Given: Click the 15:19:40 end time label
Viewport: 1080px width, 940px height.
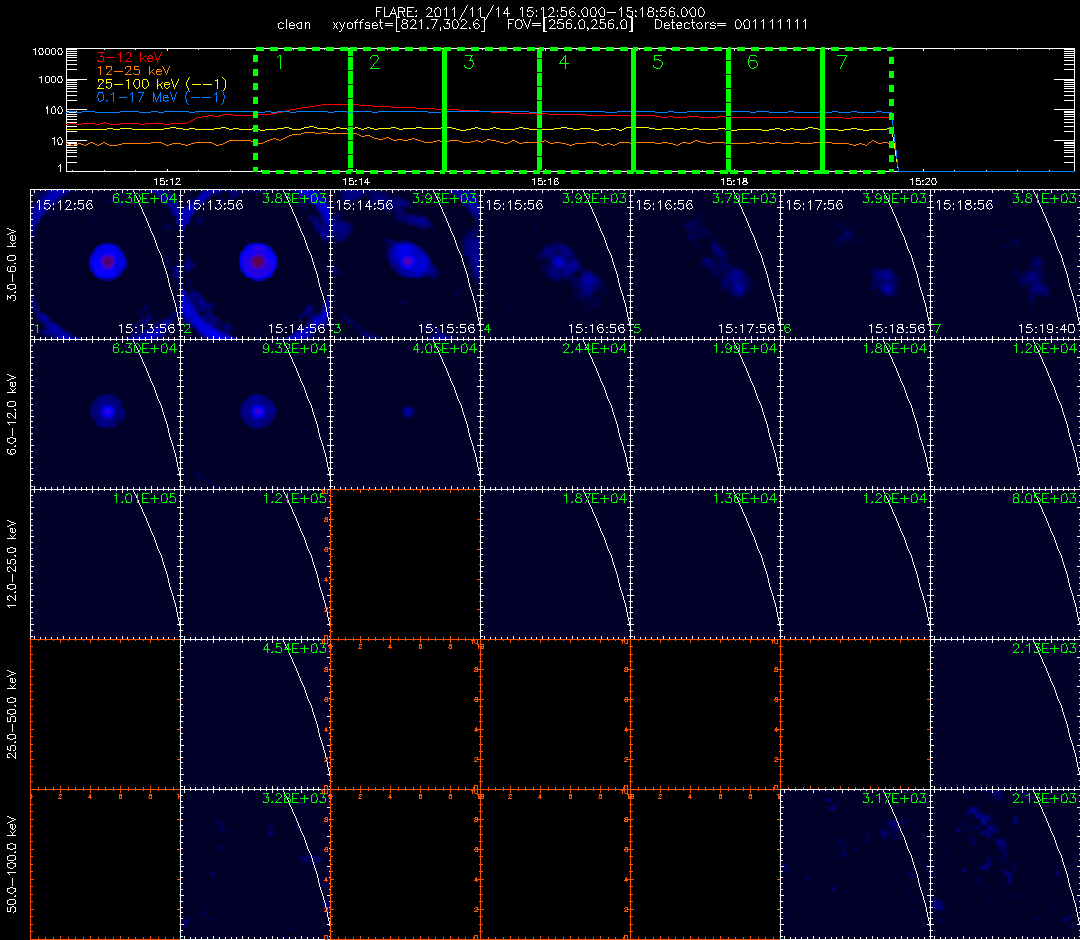Looking at the screenshot, I should (1047, 329).
